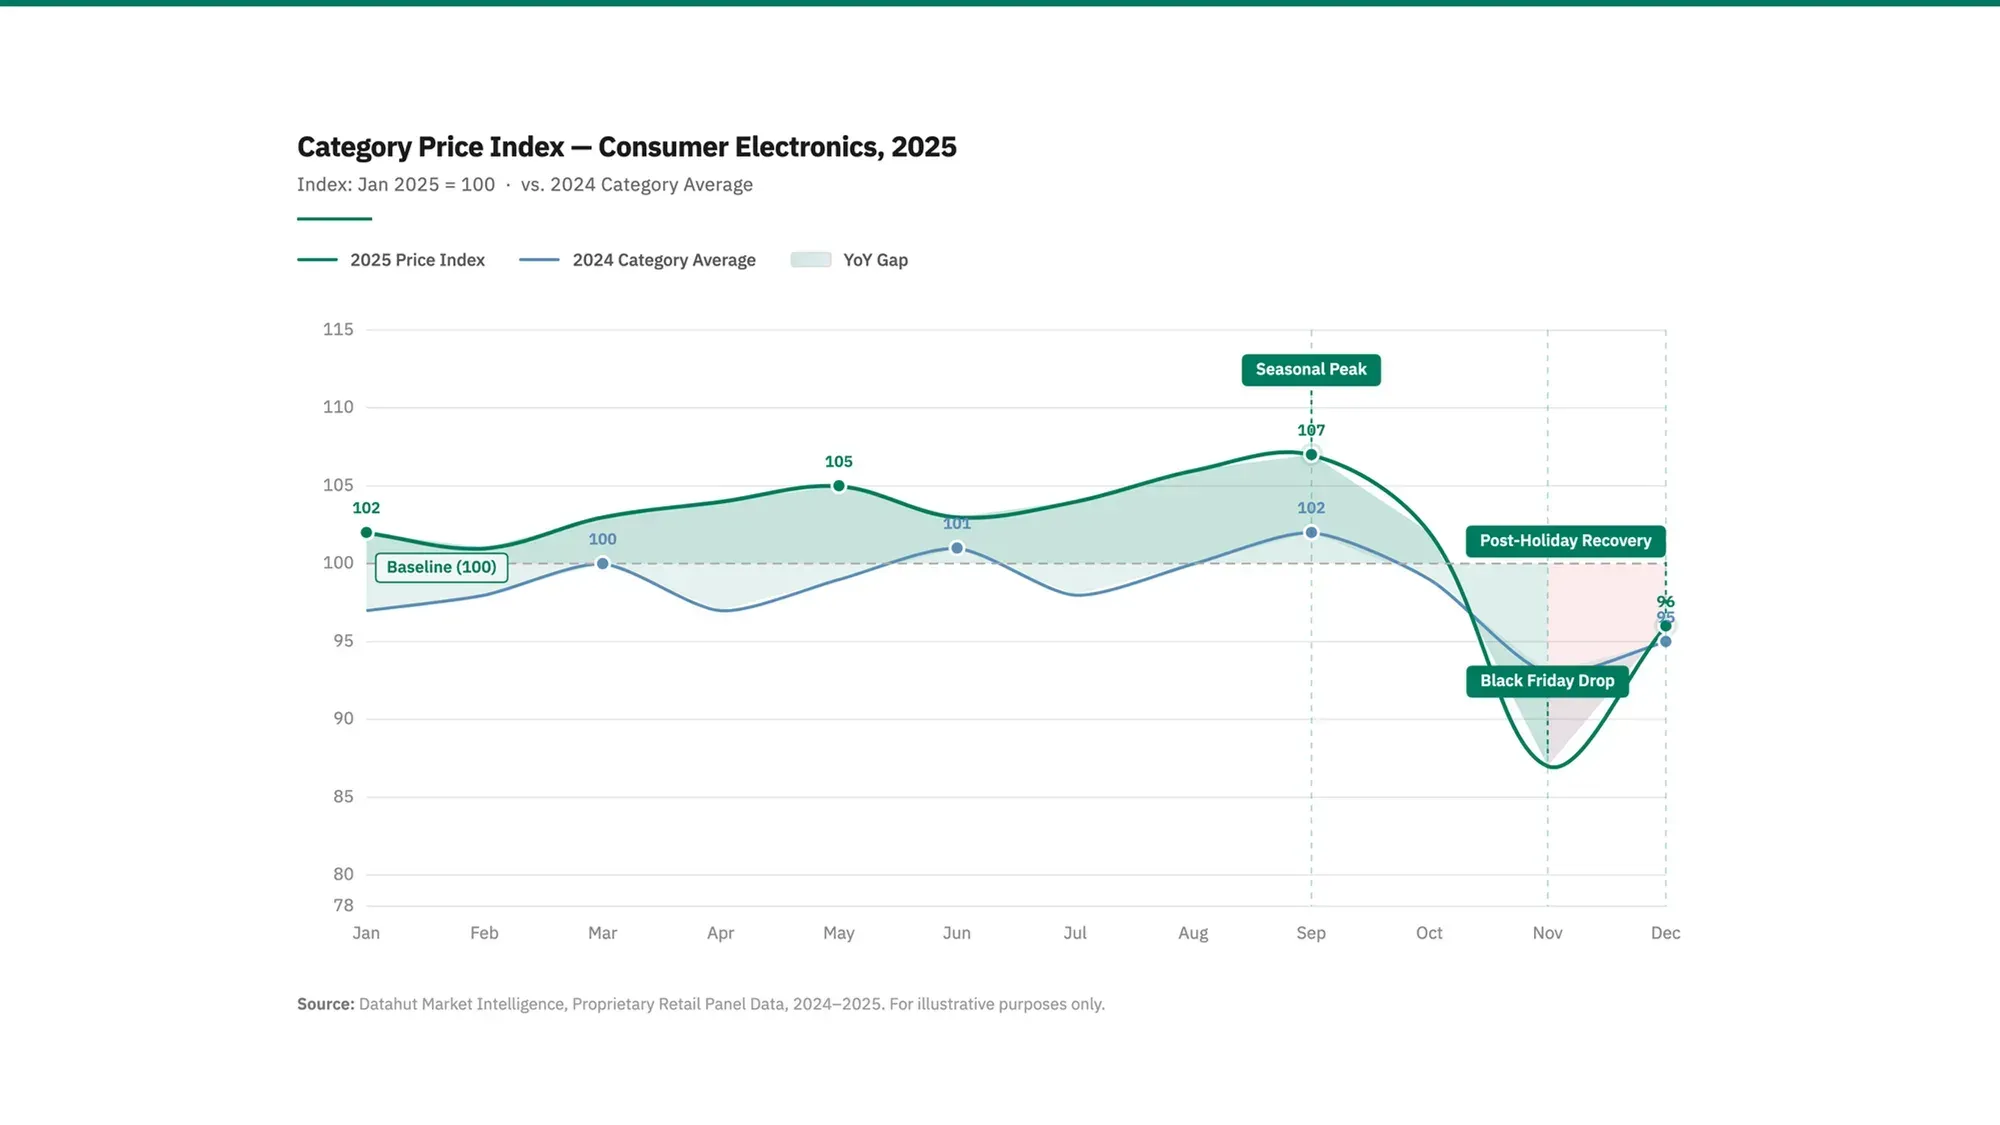The height and width of the screenshot is (1125, 2000).
Task: Click the Apr x-axis label
Action: tap(720, 933)
